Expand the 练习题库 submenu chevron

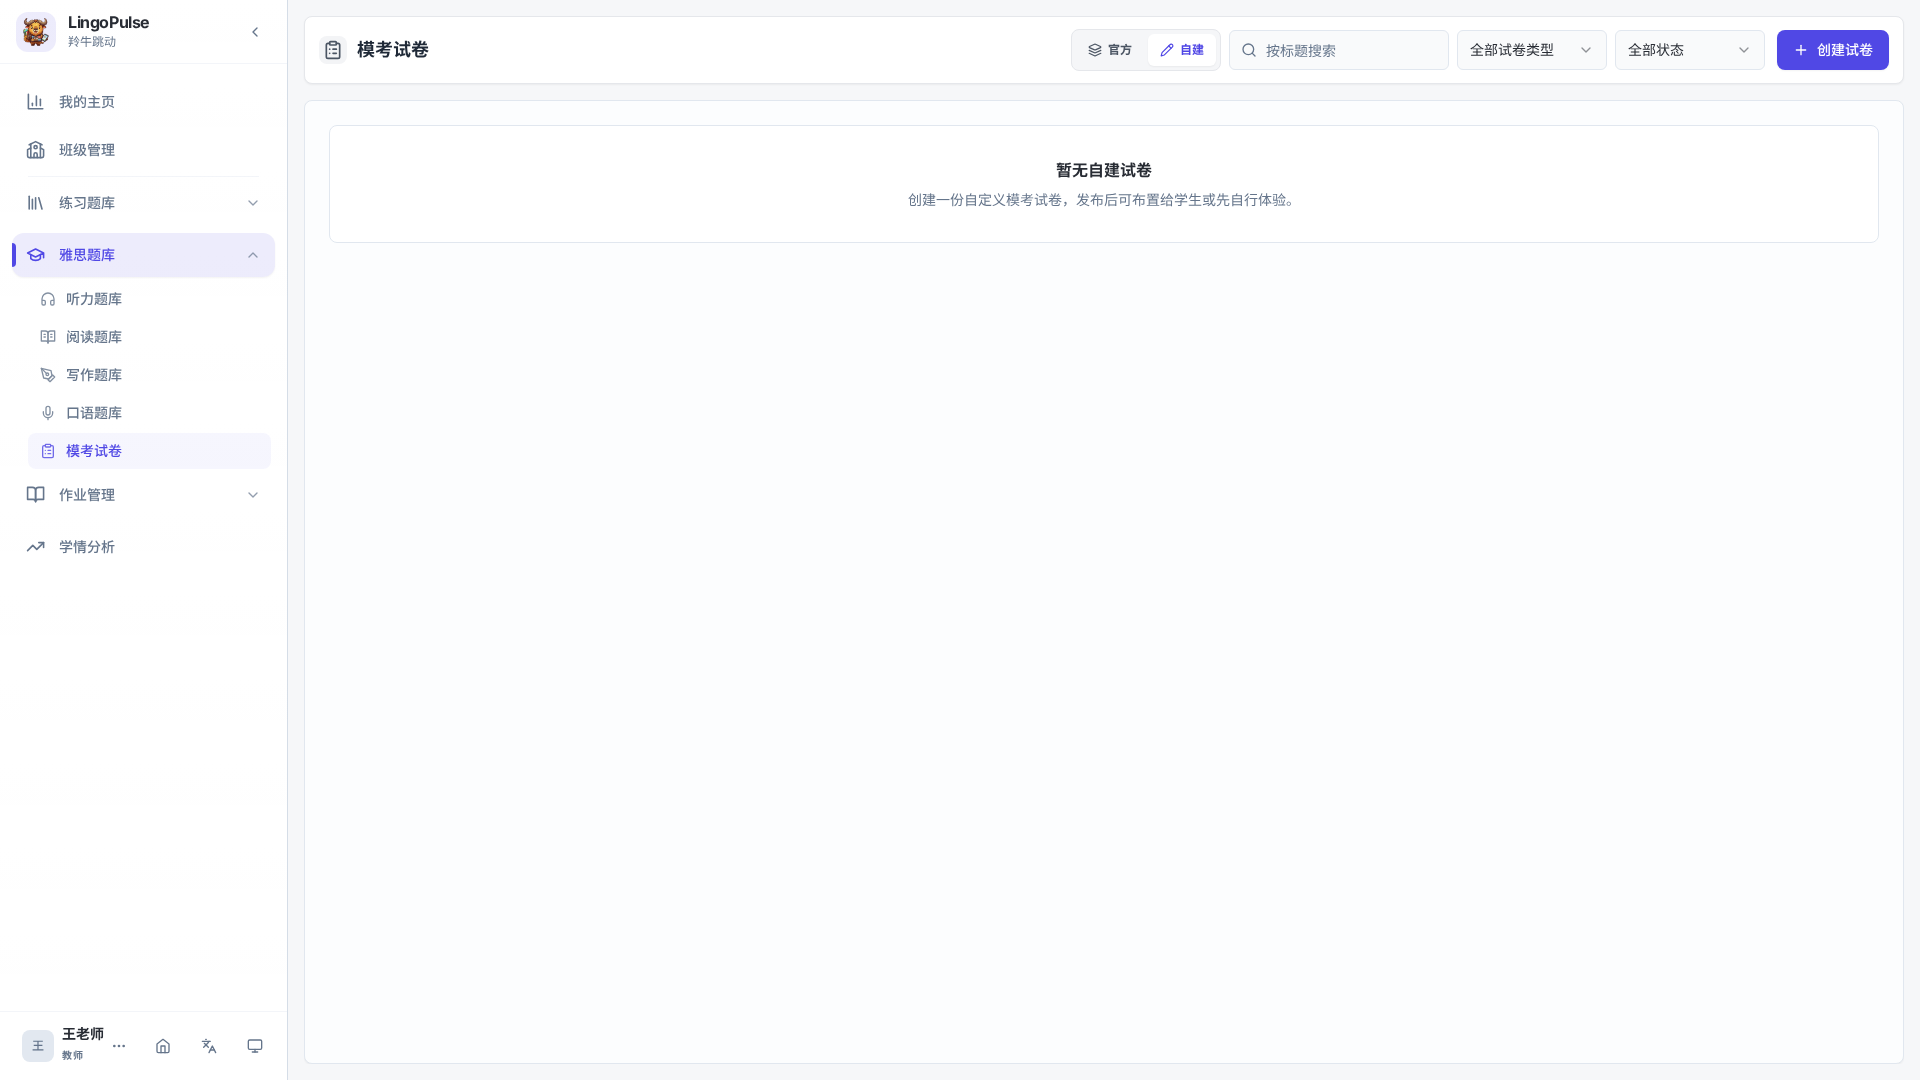pos(253,203)
